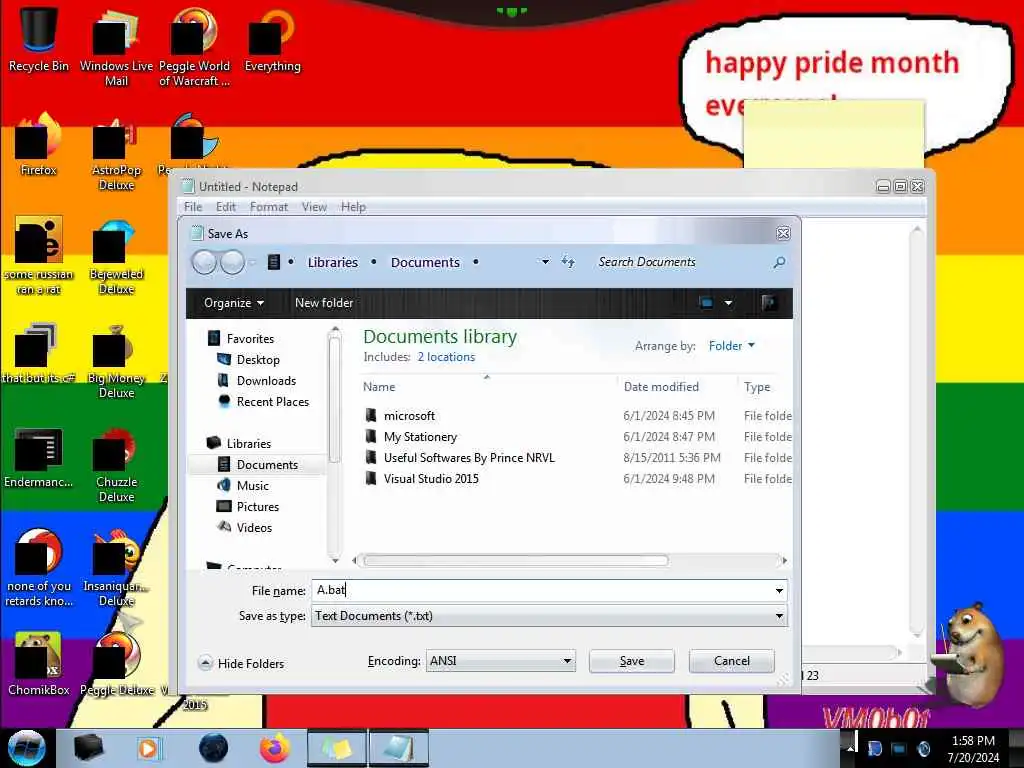Click the change view icon in toolbar
1024x768 pixels.
(706, 303)
